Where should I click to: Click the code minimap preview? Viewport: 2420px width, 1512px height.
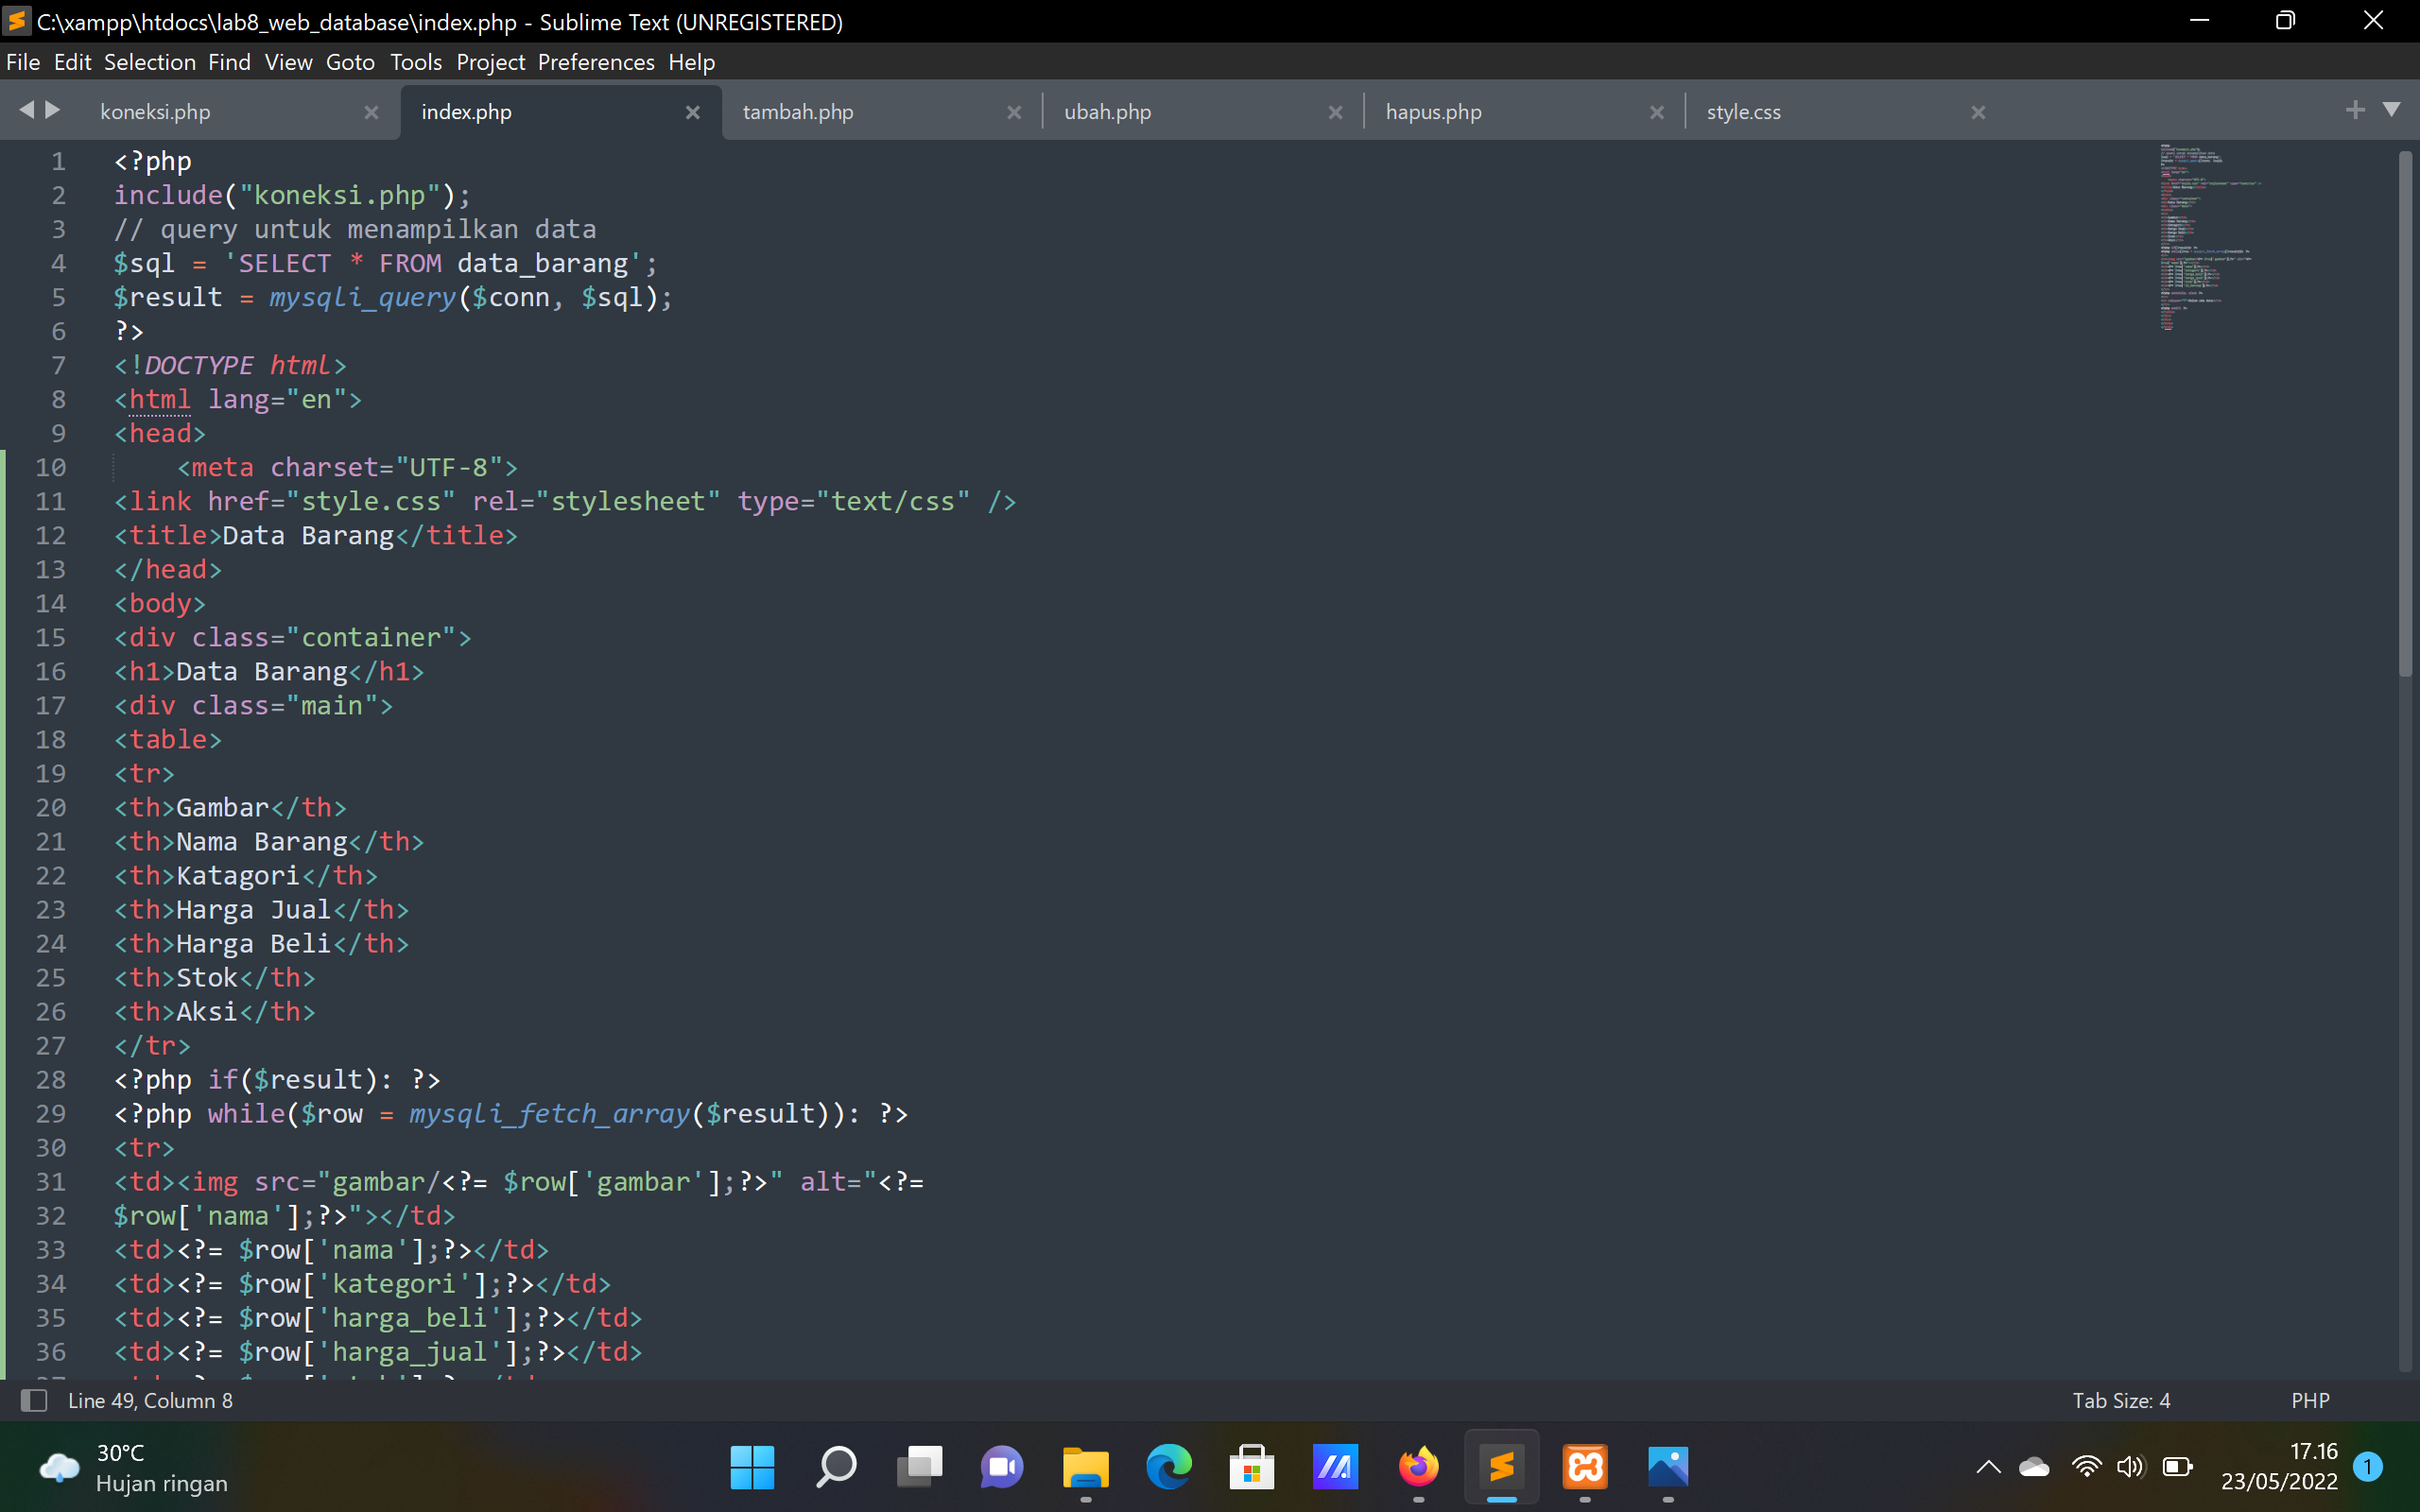tap(2210, 240)
